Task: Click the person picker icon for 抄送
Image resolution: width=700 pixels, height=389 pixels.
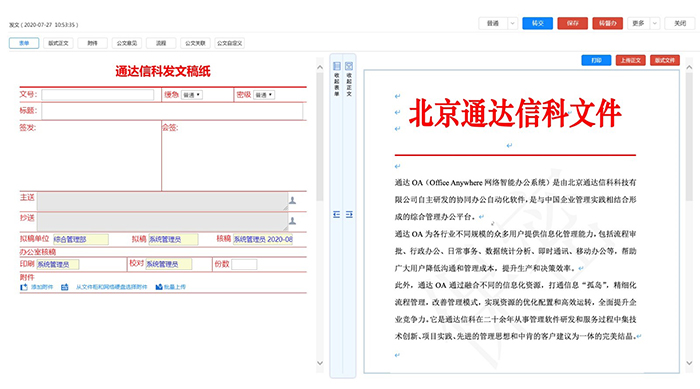Action: click(292, 221)
